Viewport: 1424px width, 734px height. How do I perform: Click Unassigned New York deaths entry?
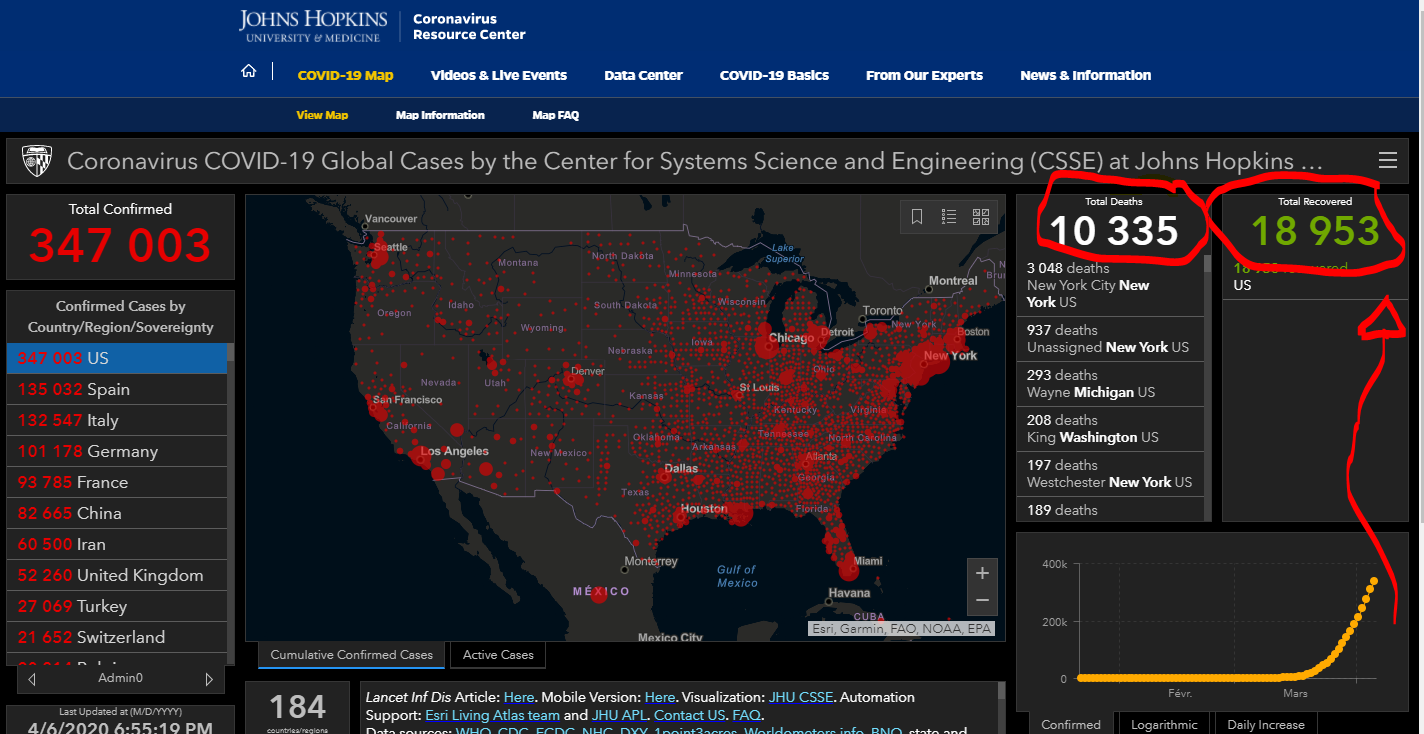tap(1110, 339)
